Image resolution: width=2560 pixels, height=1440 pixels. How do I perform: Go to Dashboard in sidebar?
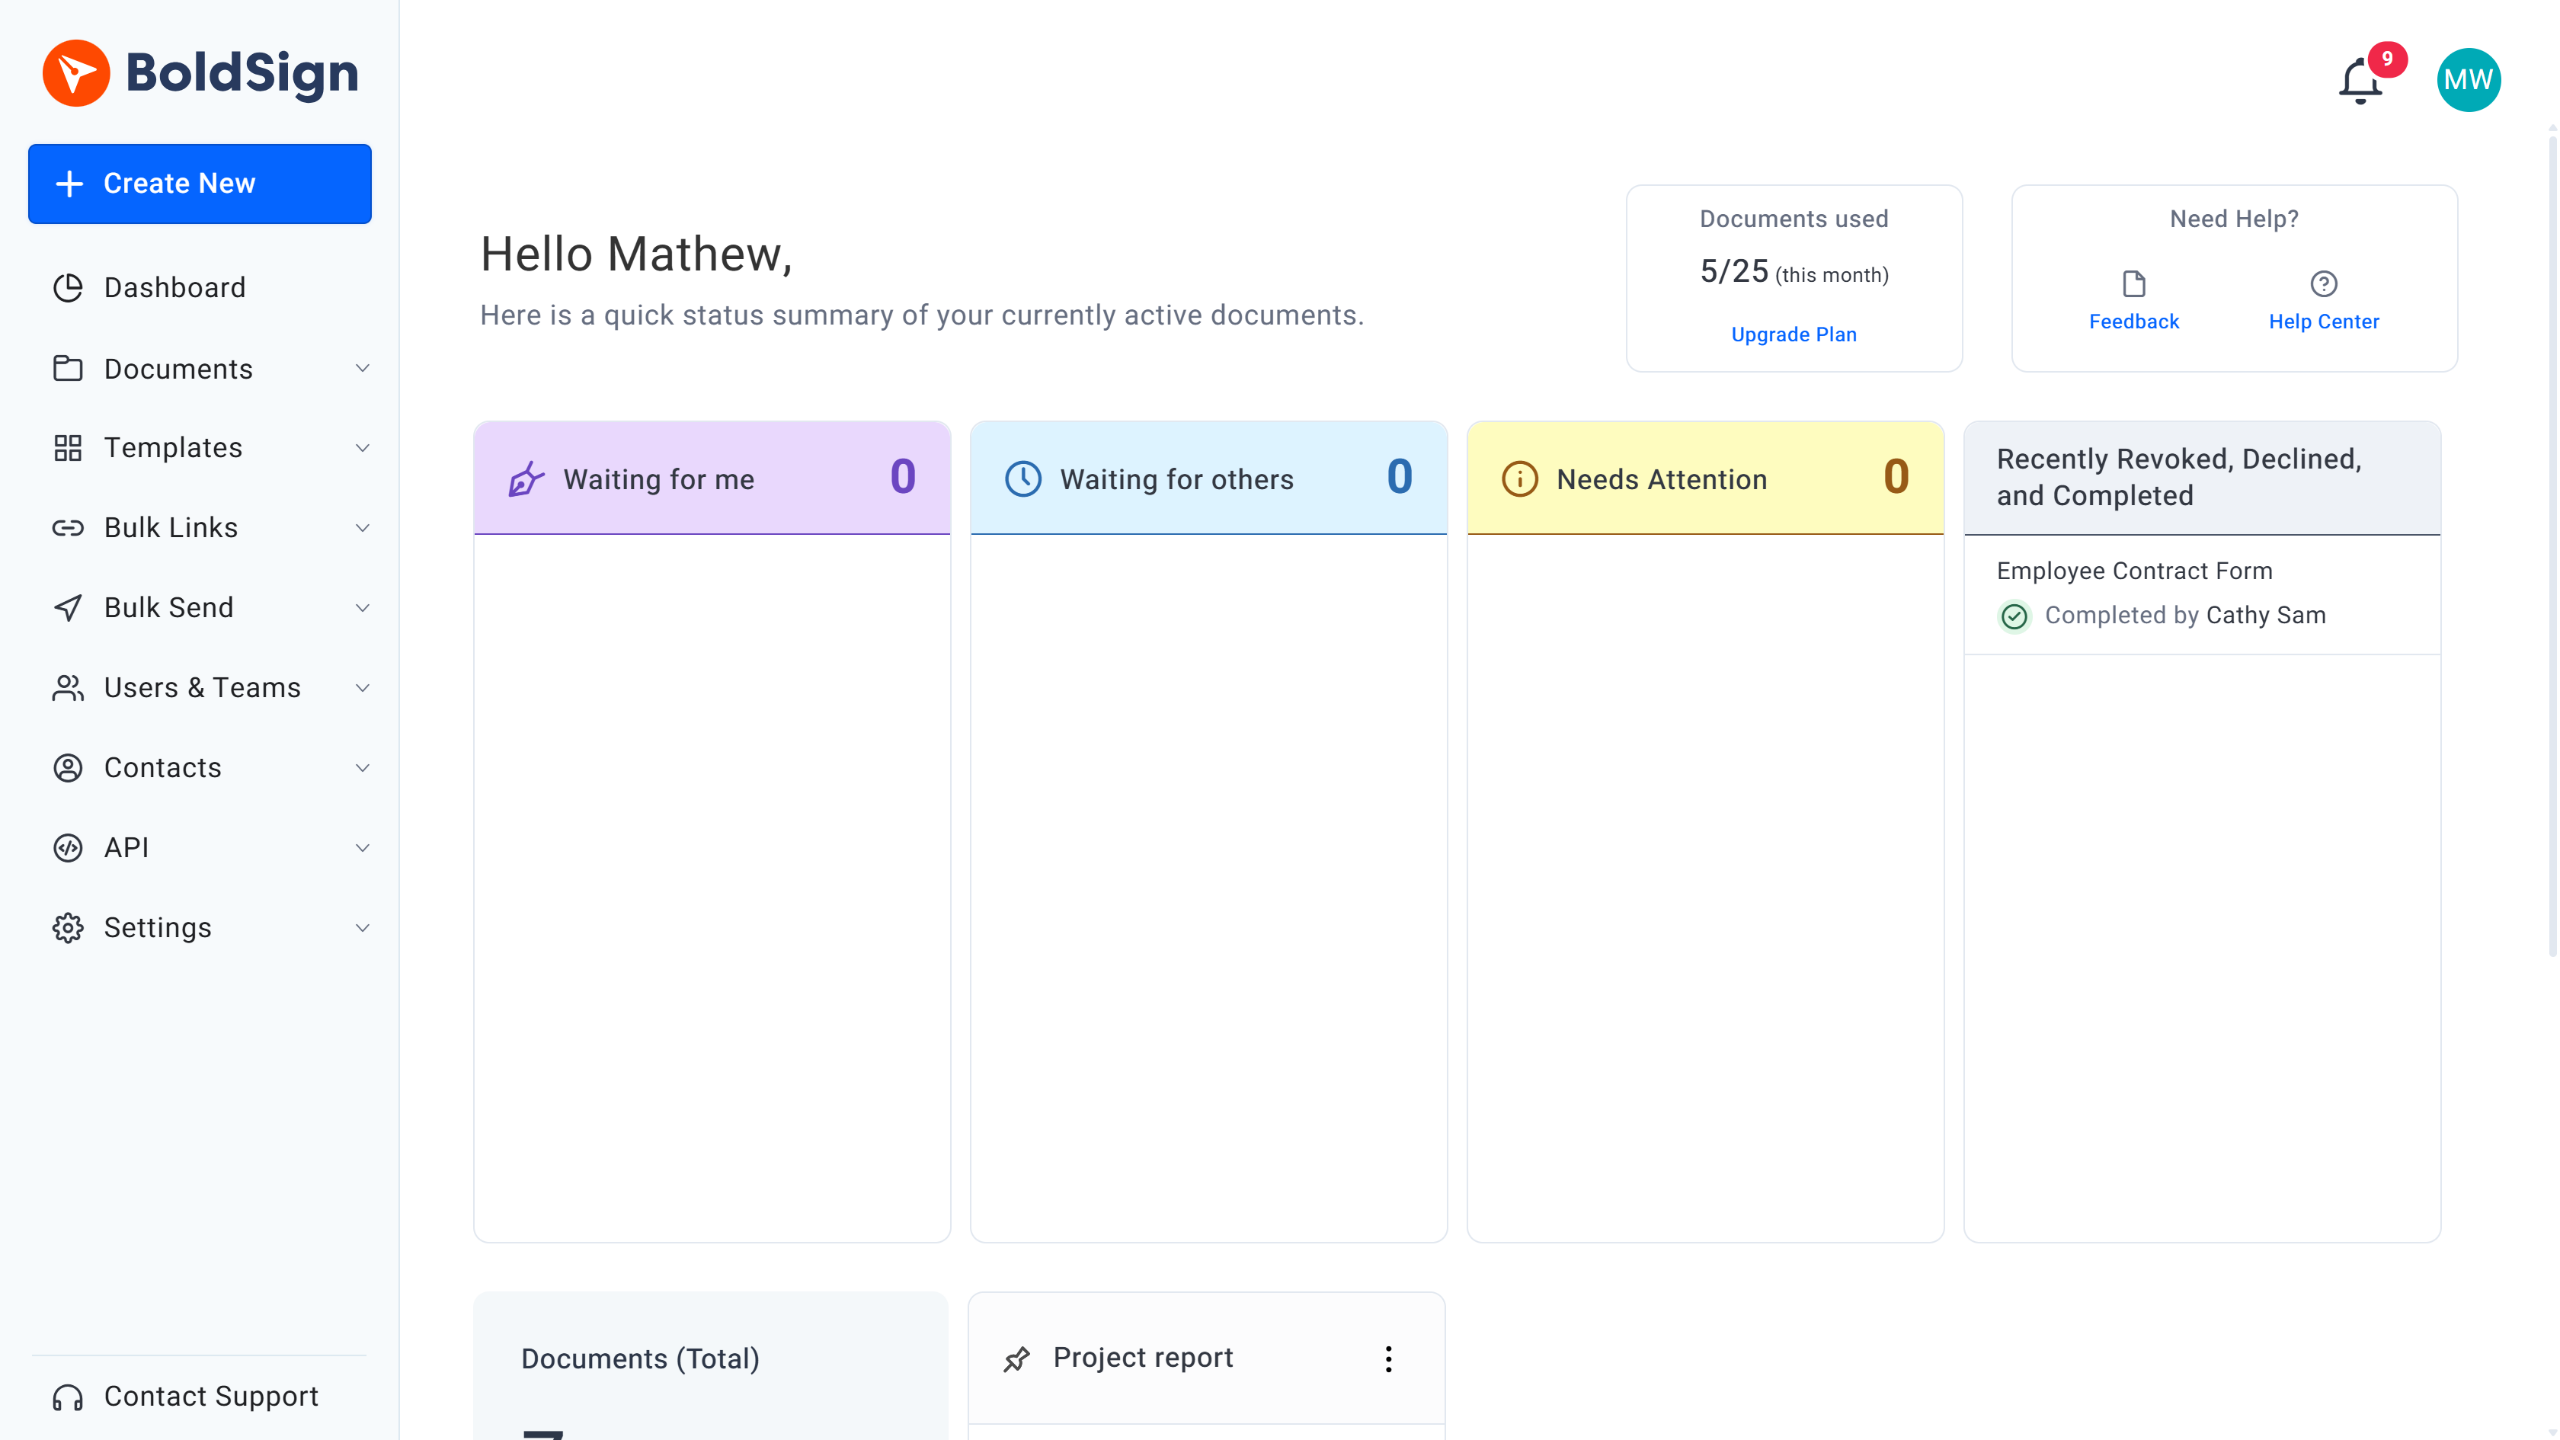click(175, 288)
